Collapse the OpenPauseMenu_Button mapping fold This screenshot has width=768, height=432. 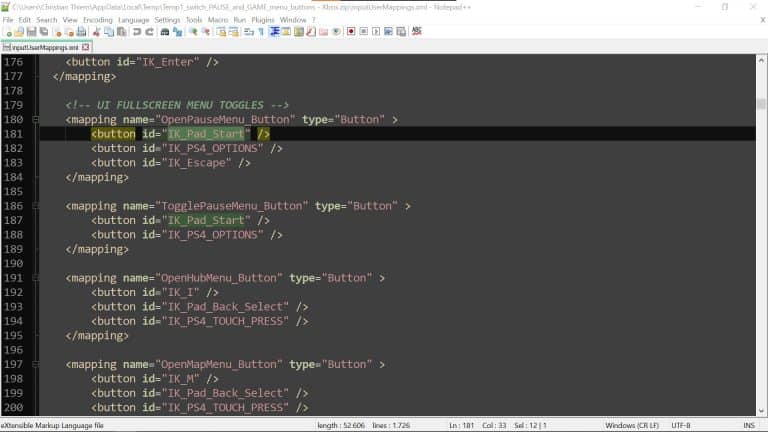pos(36,119)
